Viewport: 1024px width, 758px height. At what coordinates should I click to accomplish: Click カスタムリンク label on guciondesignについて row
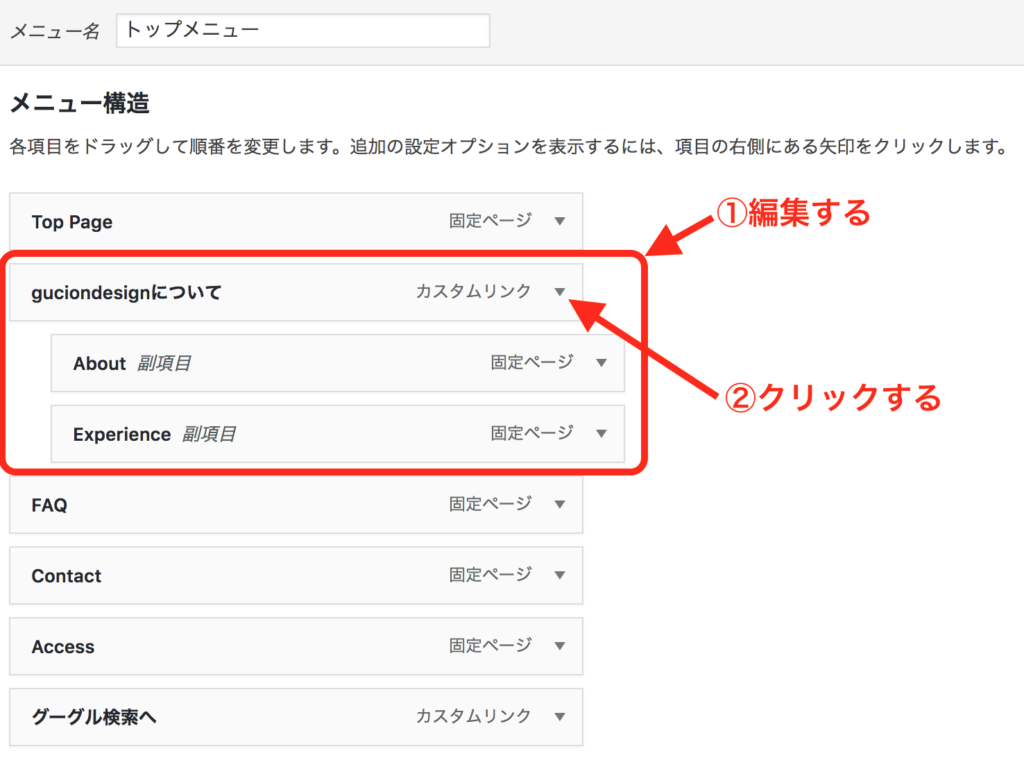coord(473,293)
